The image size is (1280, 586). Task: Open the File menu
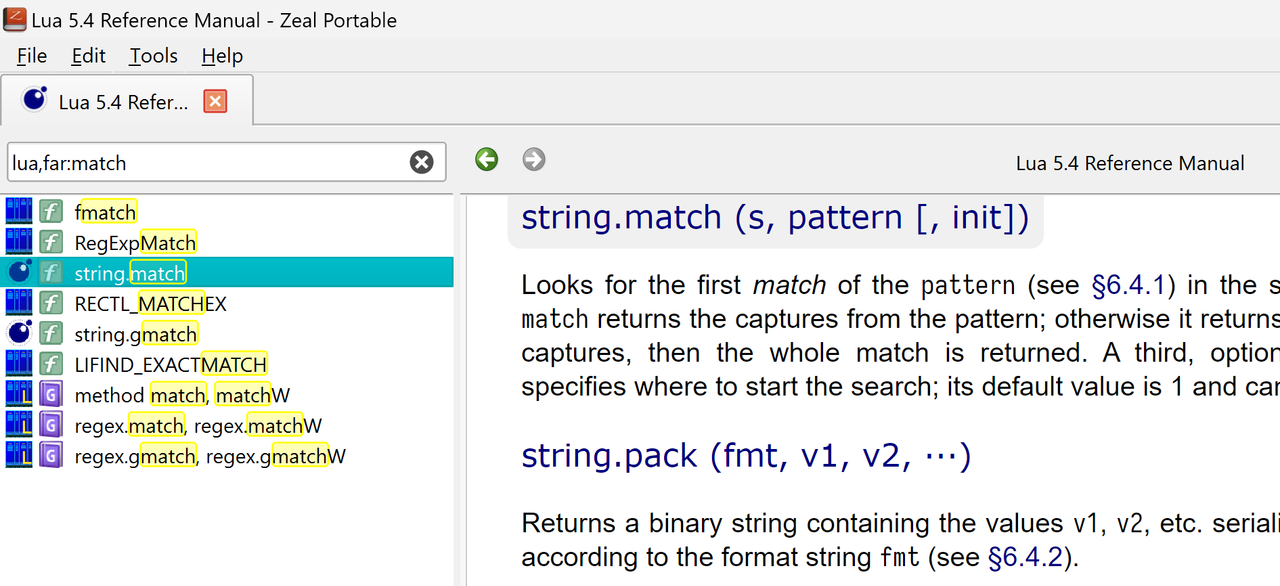(x=32, y=56)
